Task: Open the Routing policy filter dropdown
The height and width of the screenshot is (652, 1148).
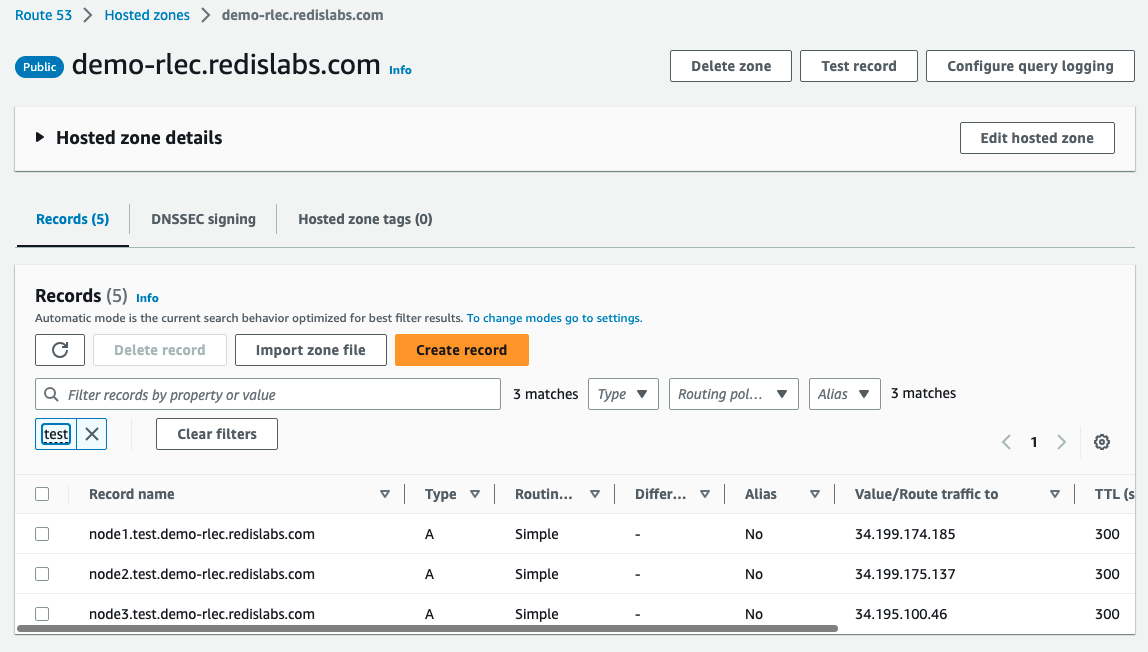Action: coord(733,394)
